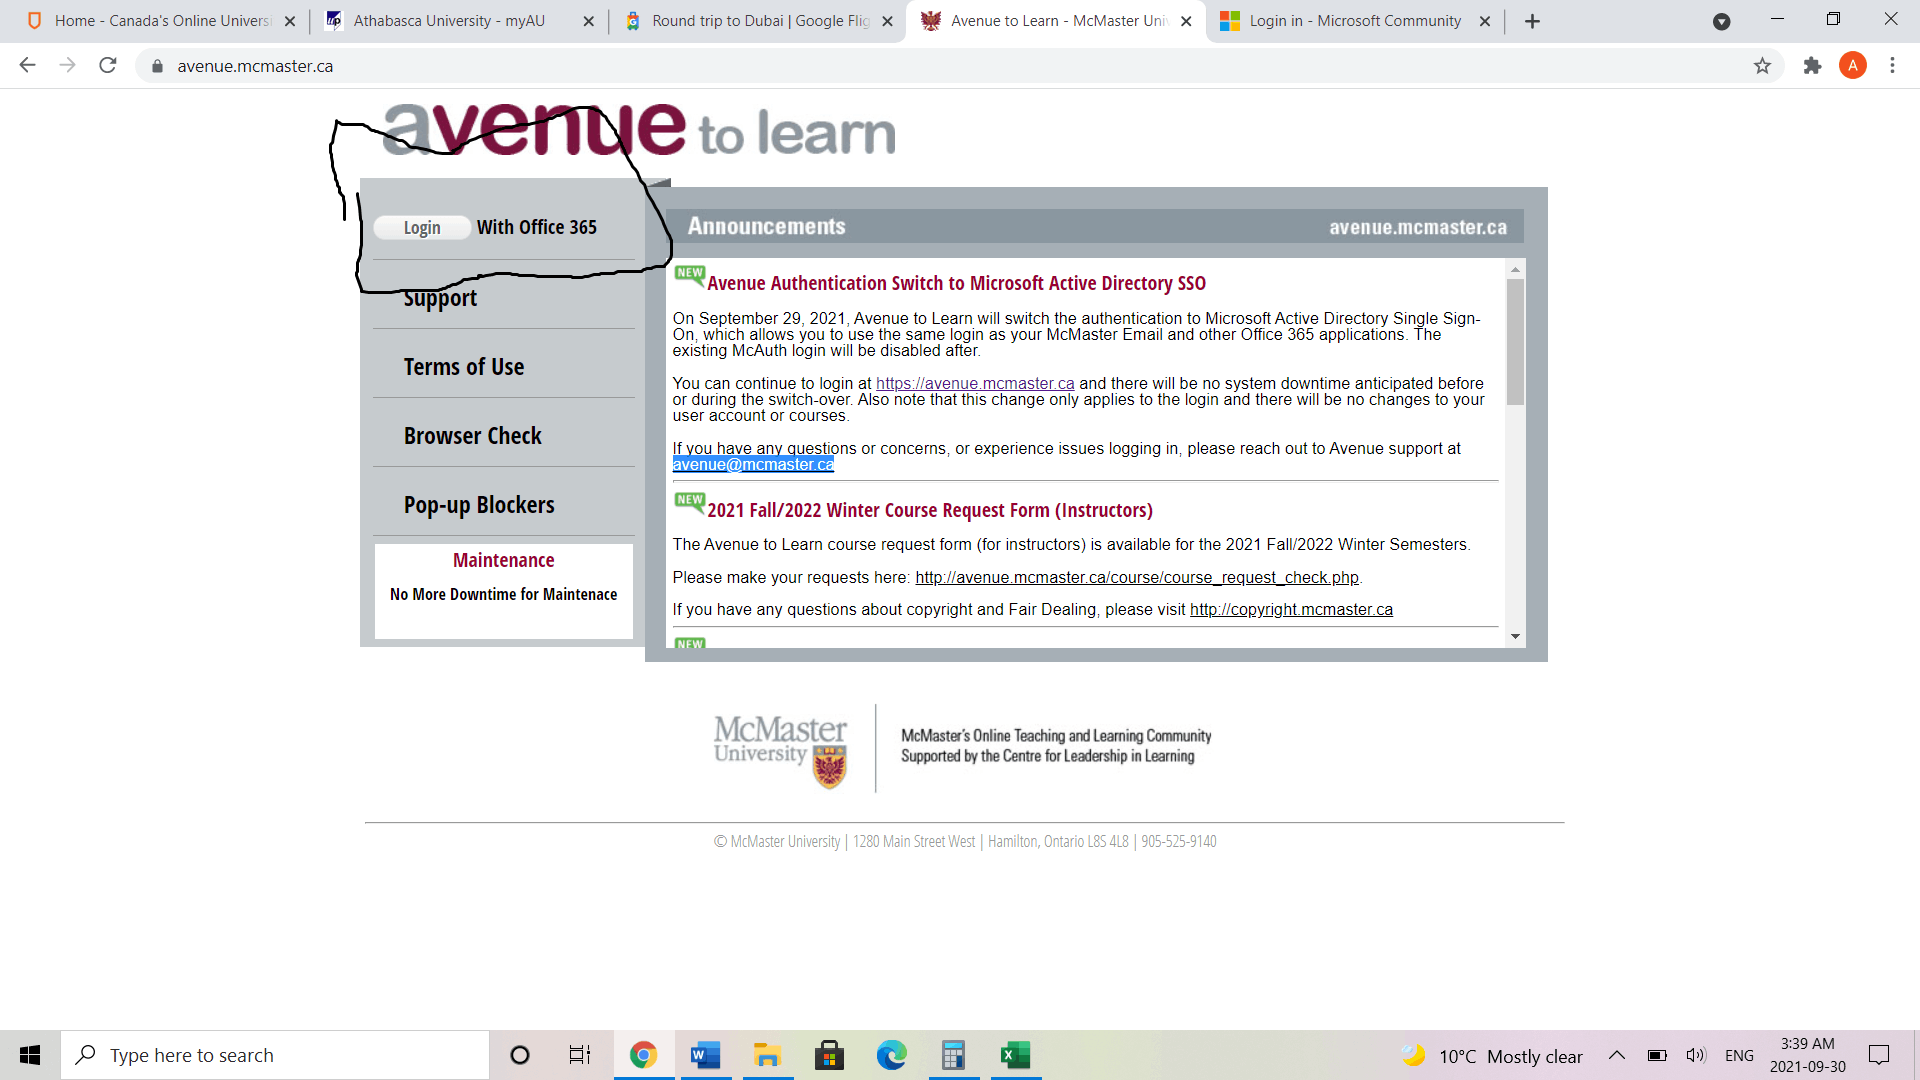Switch to Athabasca University myAU tab
The image size is (1920, 1080).
[450, 21]
